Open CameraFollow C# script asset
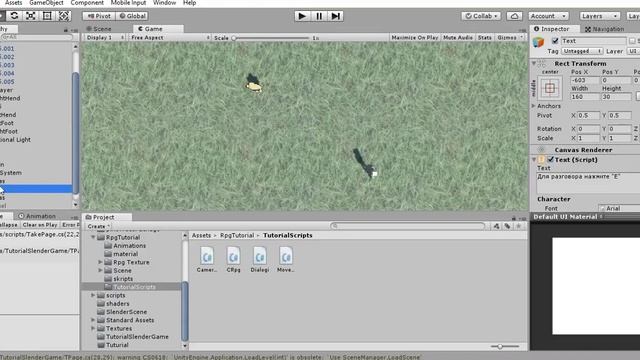Screen dimensions: 640x360 point(207,260)
